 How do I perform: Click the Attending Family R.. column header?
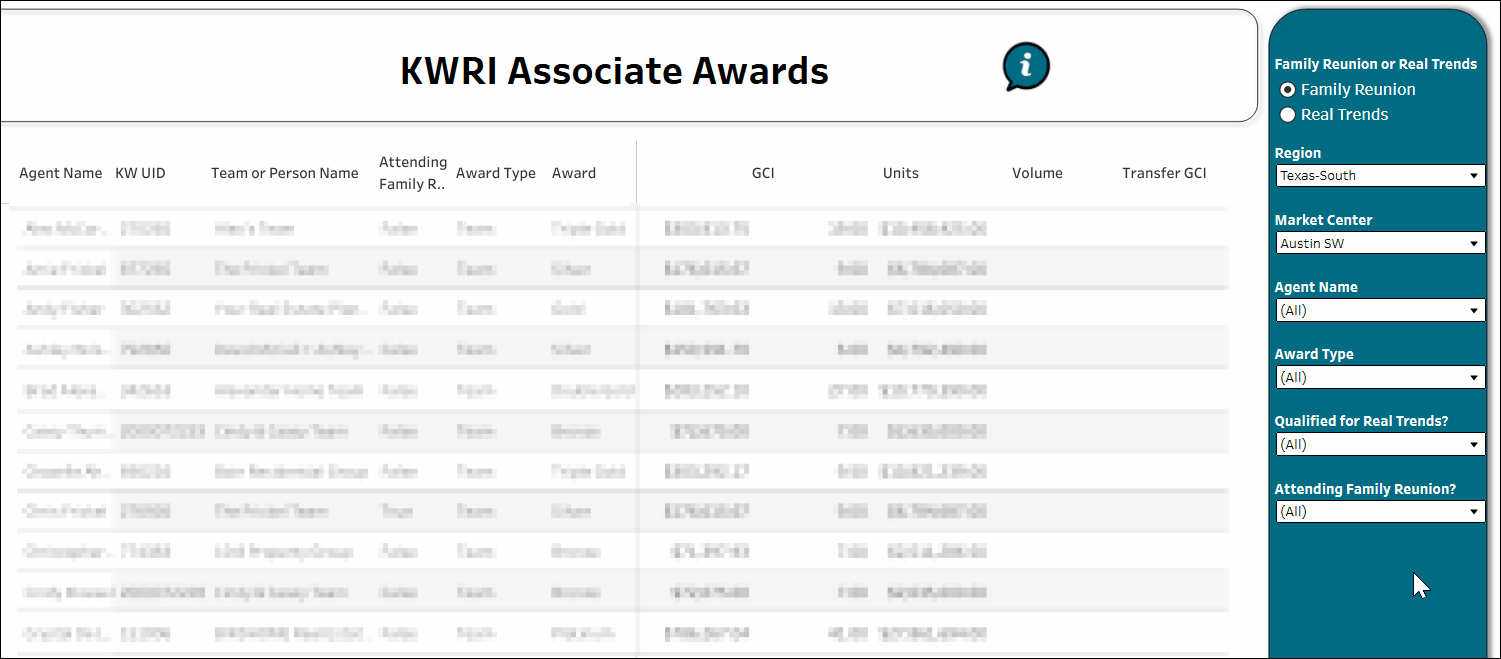point(413,173)
